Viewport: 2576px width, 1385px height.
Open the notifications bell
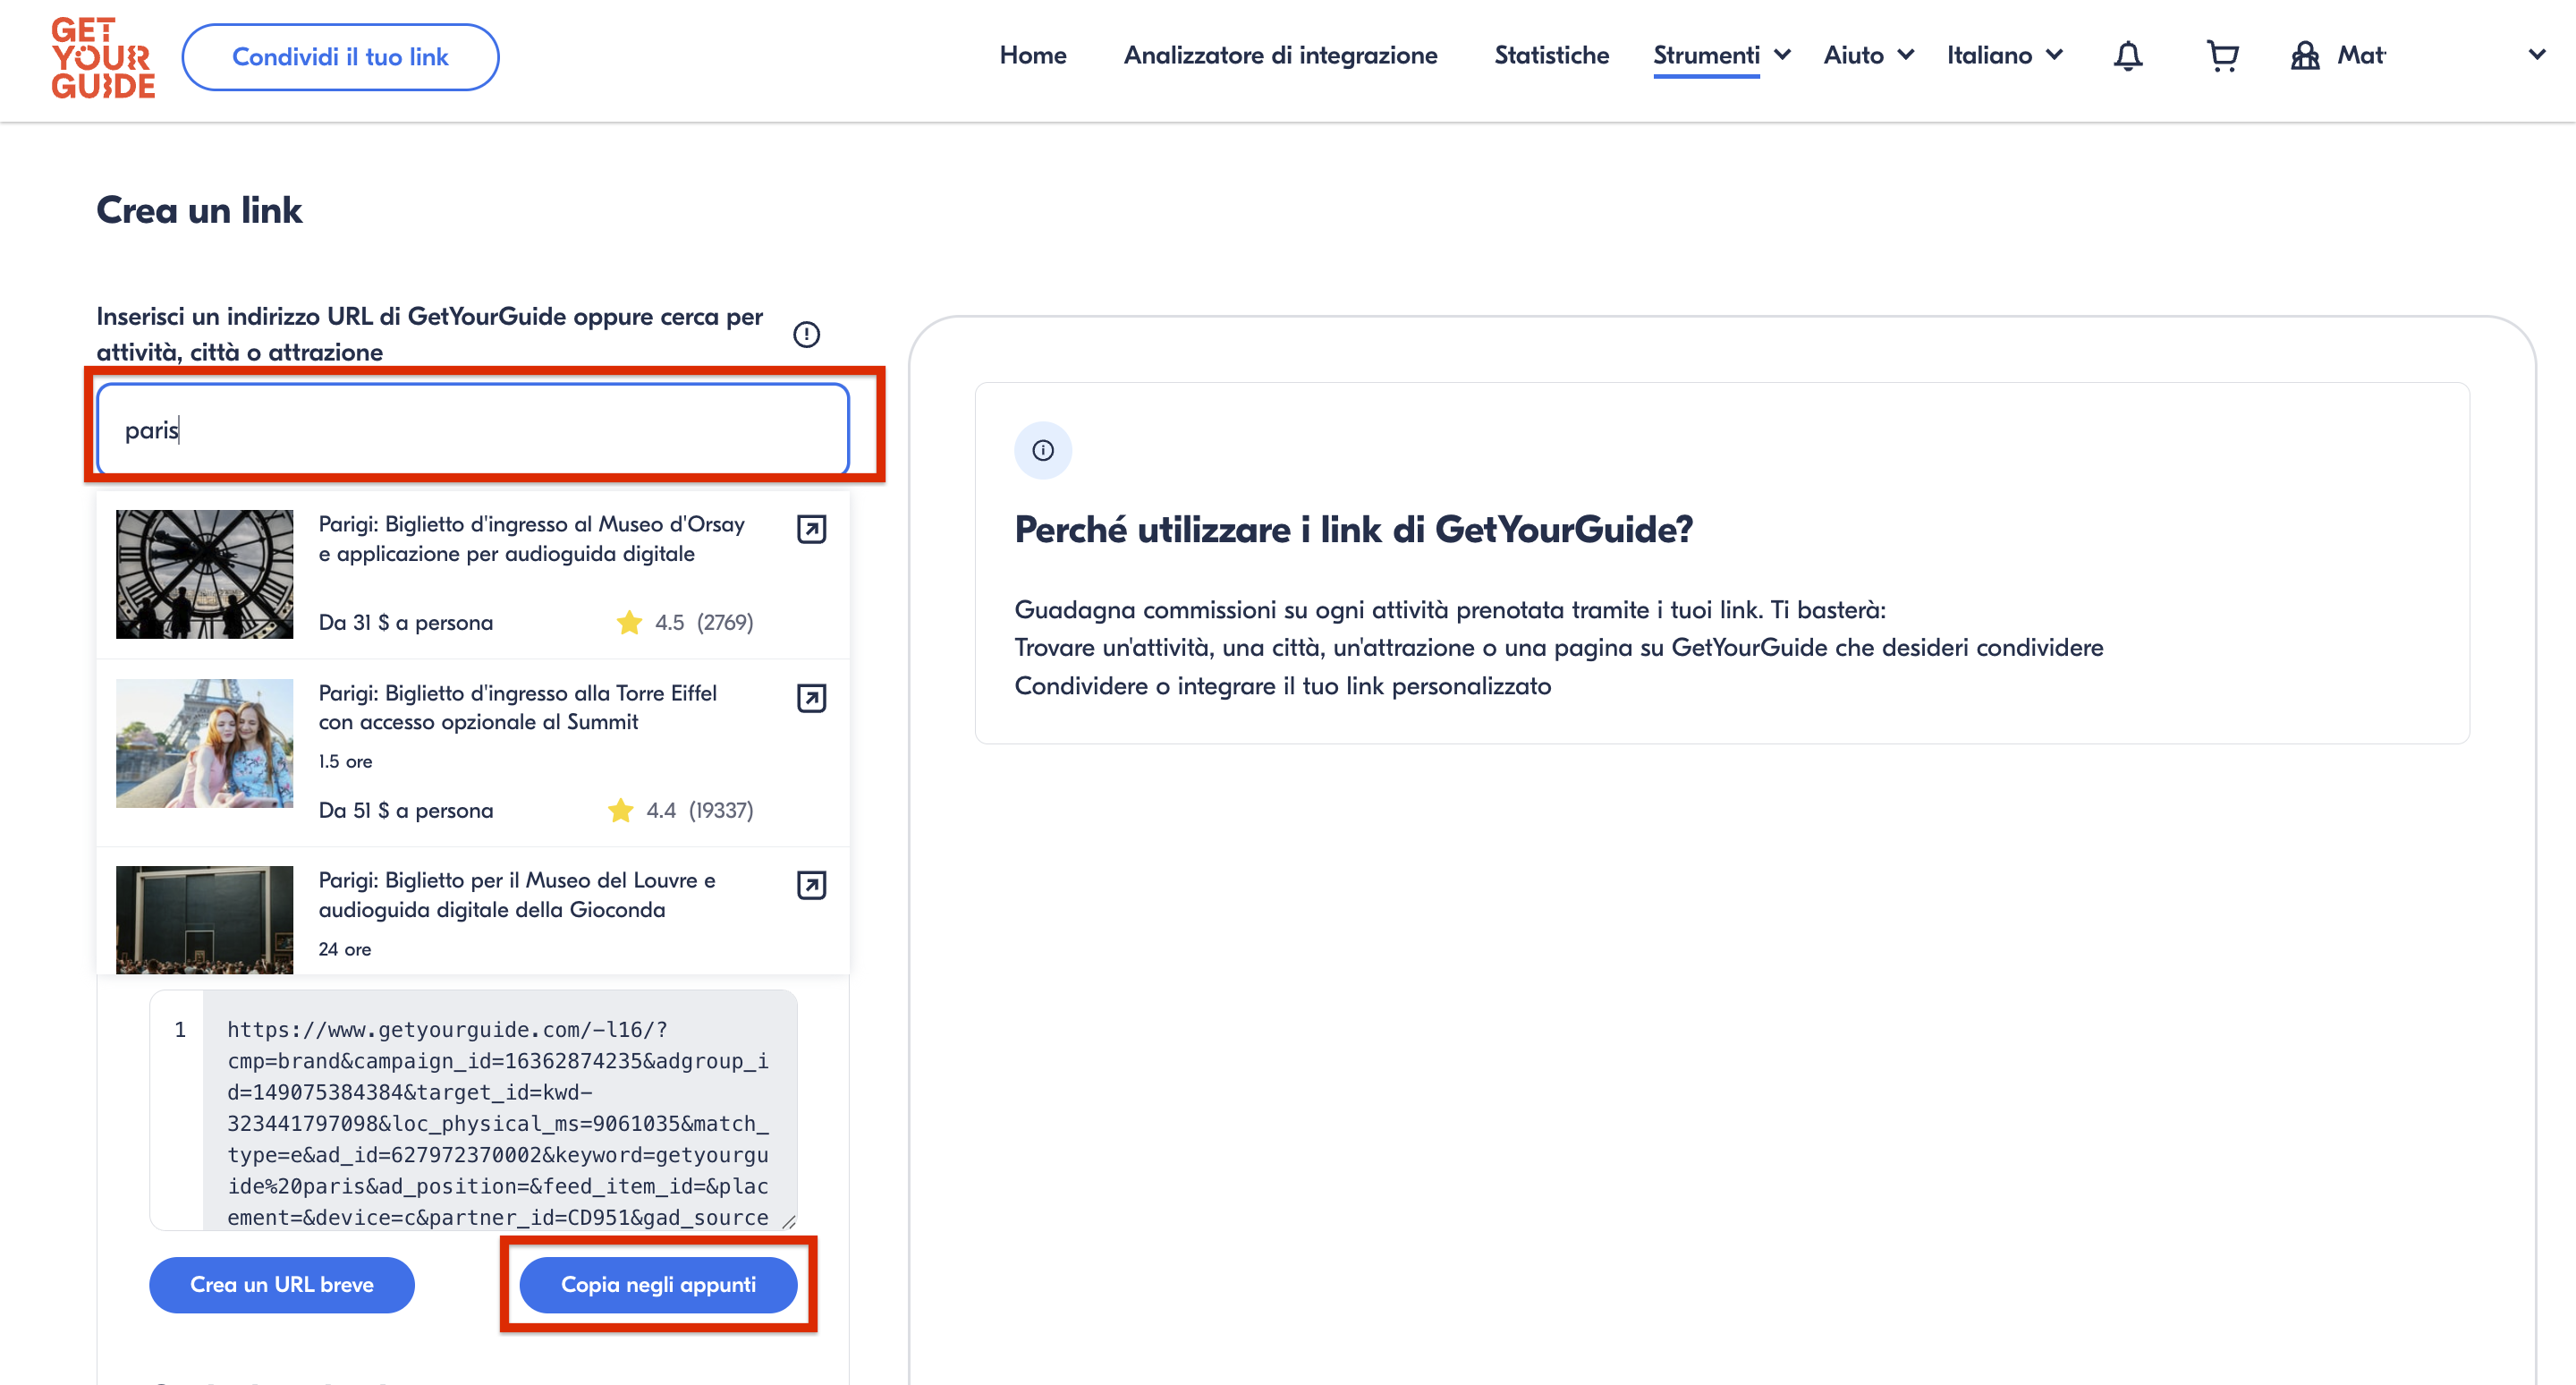point(2127,56)
